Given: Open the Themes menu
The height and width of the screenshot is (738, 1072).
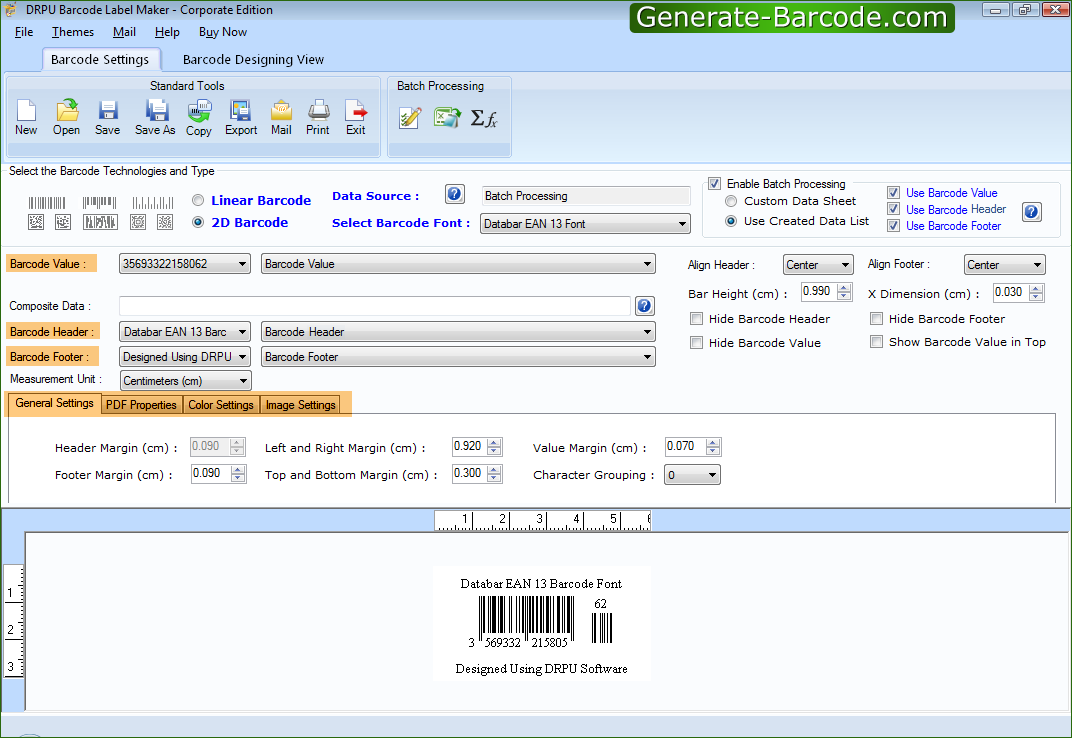Looking at the screenshot, I should [72, 31].
